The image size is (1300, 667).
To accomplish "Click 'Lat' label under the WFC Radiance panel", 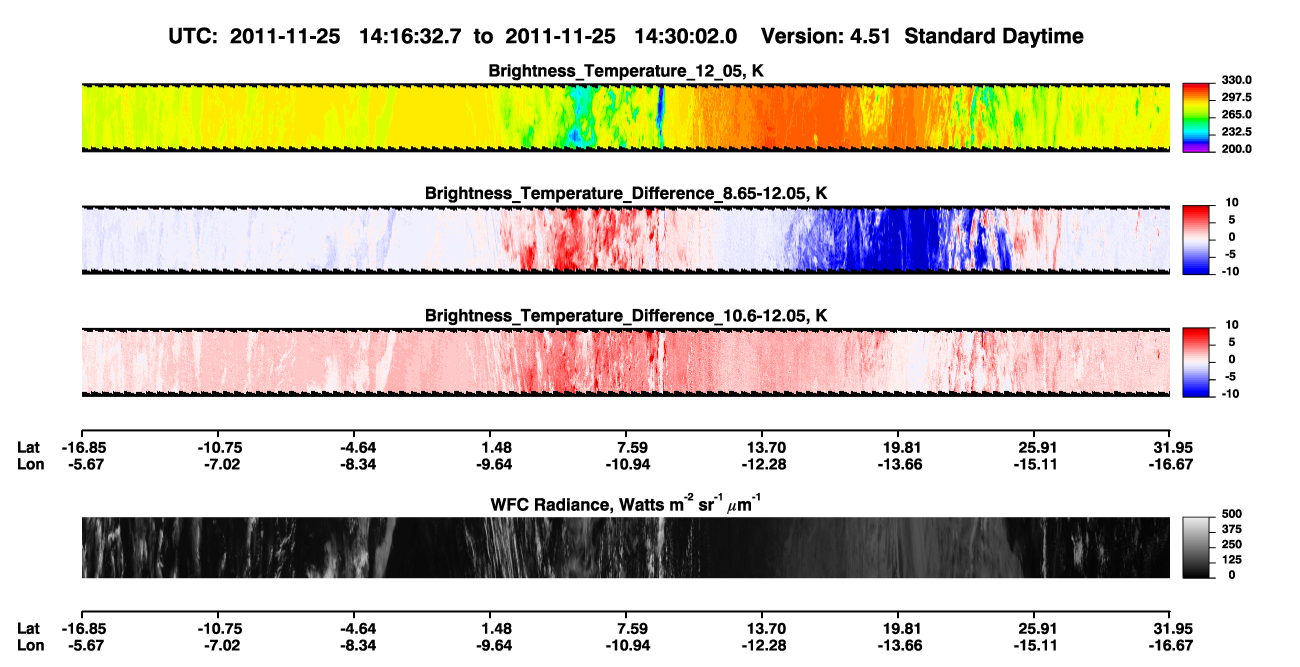I will click(x=28, y=628).
